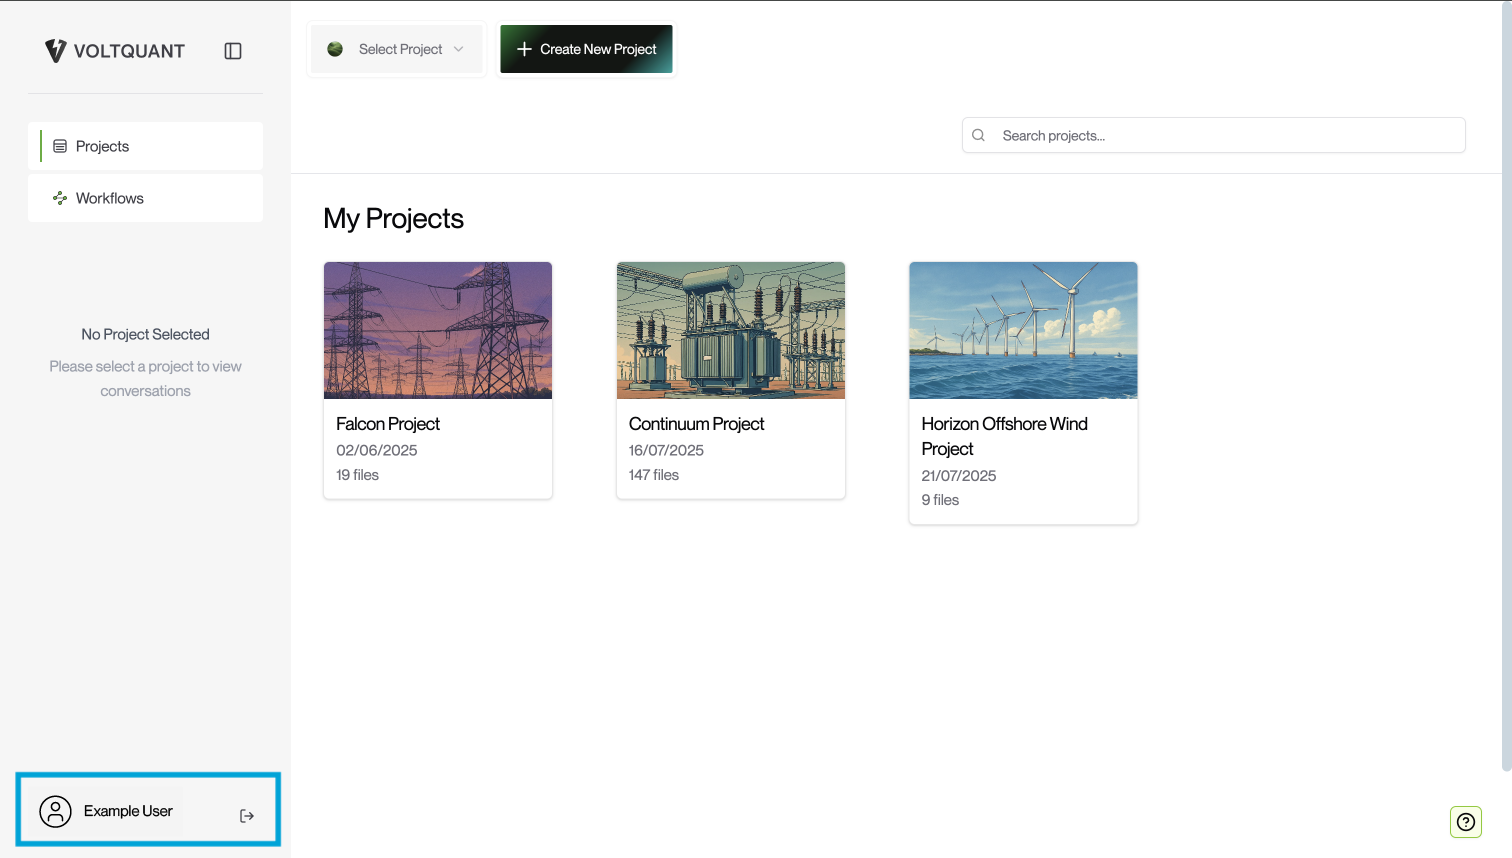The width and height of the screenshot is (1512, 858).
Task: Open Falcon Project thumbnail image
Action: coord(438,330)
